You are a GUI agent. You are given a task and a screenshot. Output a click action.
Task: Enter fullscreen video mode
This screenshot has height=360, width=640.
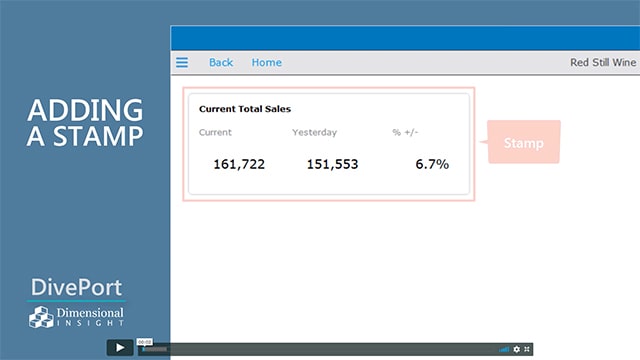527,349
